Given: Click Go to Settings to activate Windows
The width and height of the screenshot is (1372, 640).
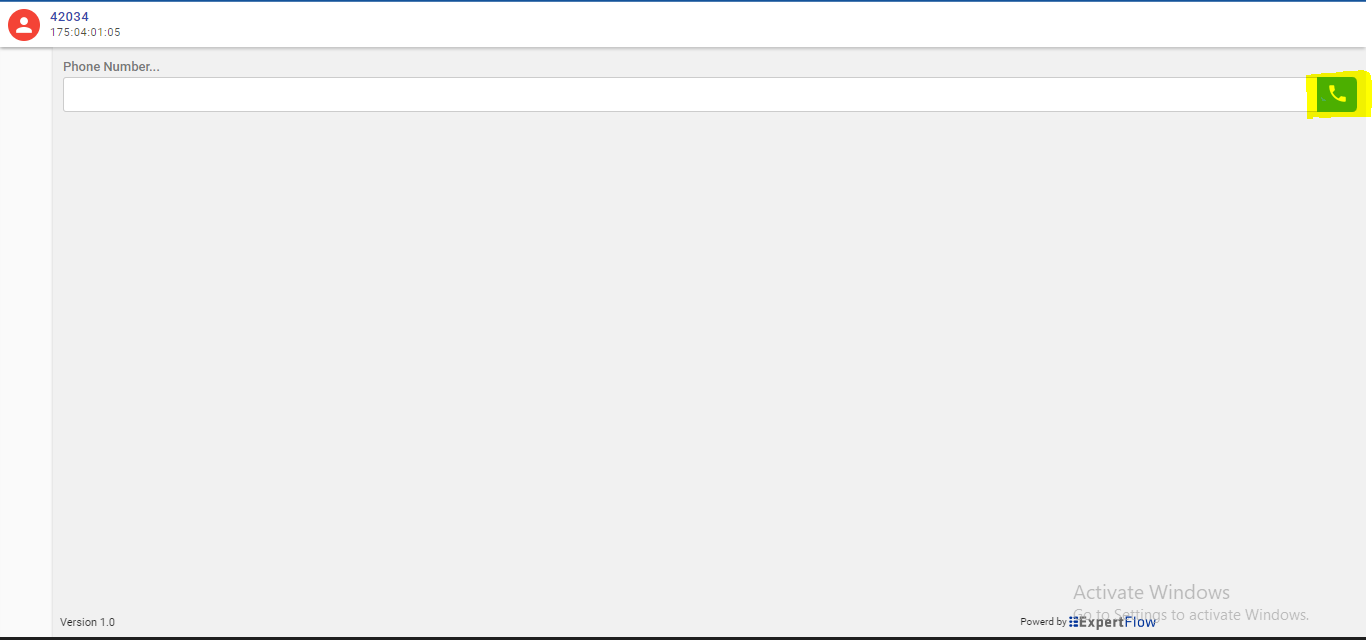Looking at the screenshot, I should (x=1191, y=614).
